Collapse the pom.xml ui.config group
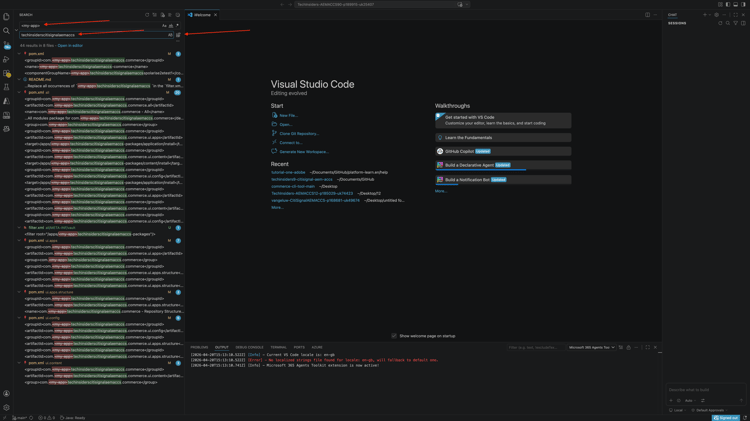 click(19, 318)
